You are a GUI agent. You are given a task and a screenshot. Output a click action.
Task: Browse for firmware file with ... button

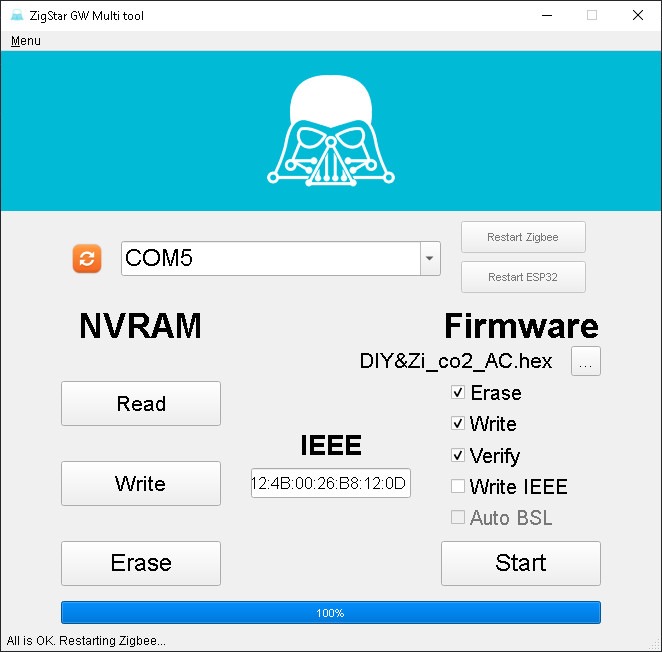586,361
